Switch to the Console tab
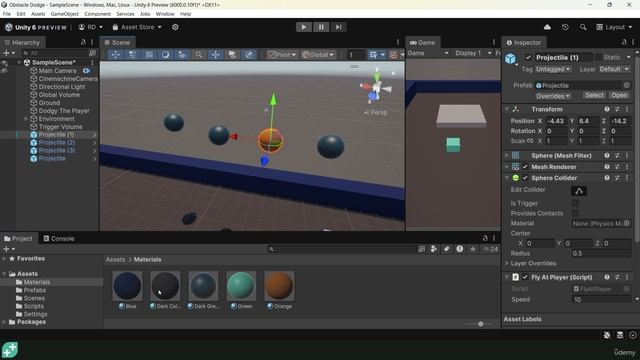640x360 pixels. coord(59,238)
